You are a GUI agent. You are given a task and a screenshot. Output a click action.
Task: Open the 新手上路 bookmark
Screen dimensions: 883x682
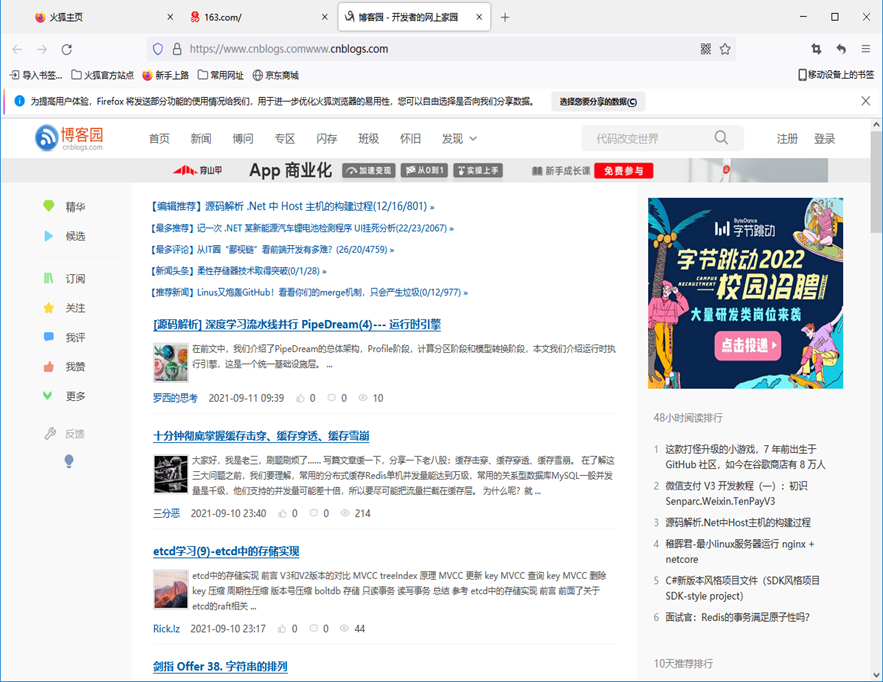click(x=166, y=75)
